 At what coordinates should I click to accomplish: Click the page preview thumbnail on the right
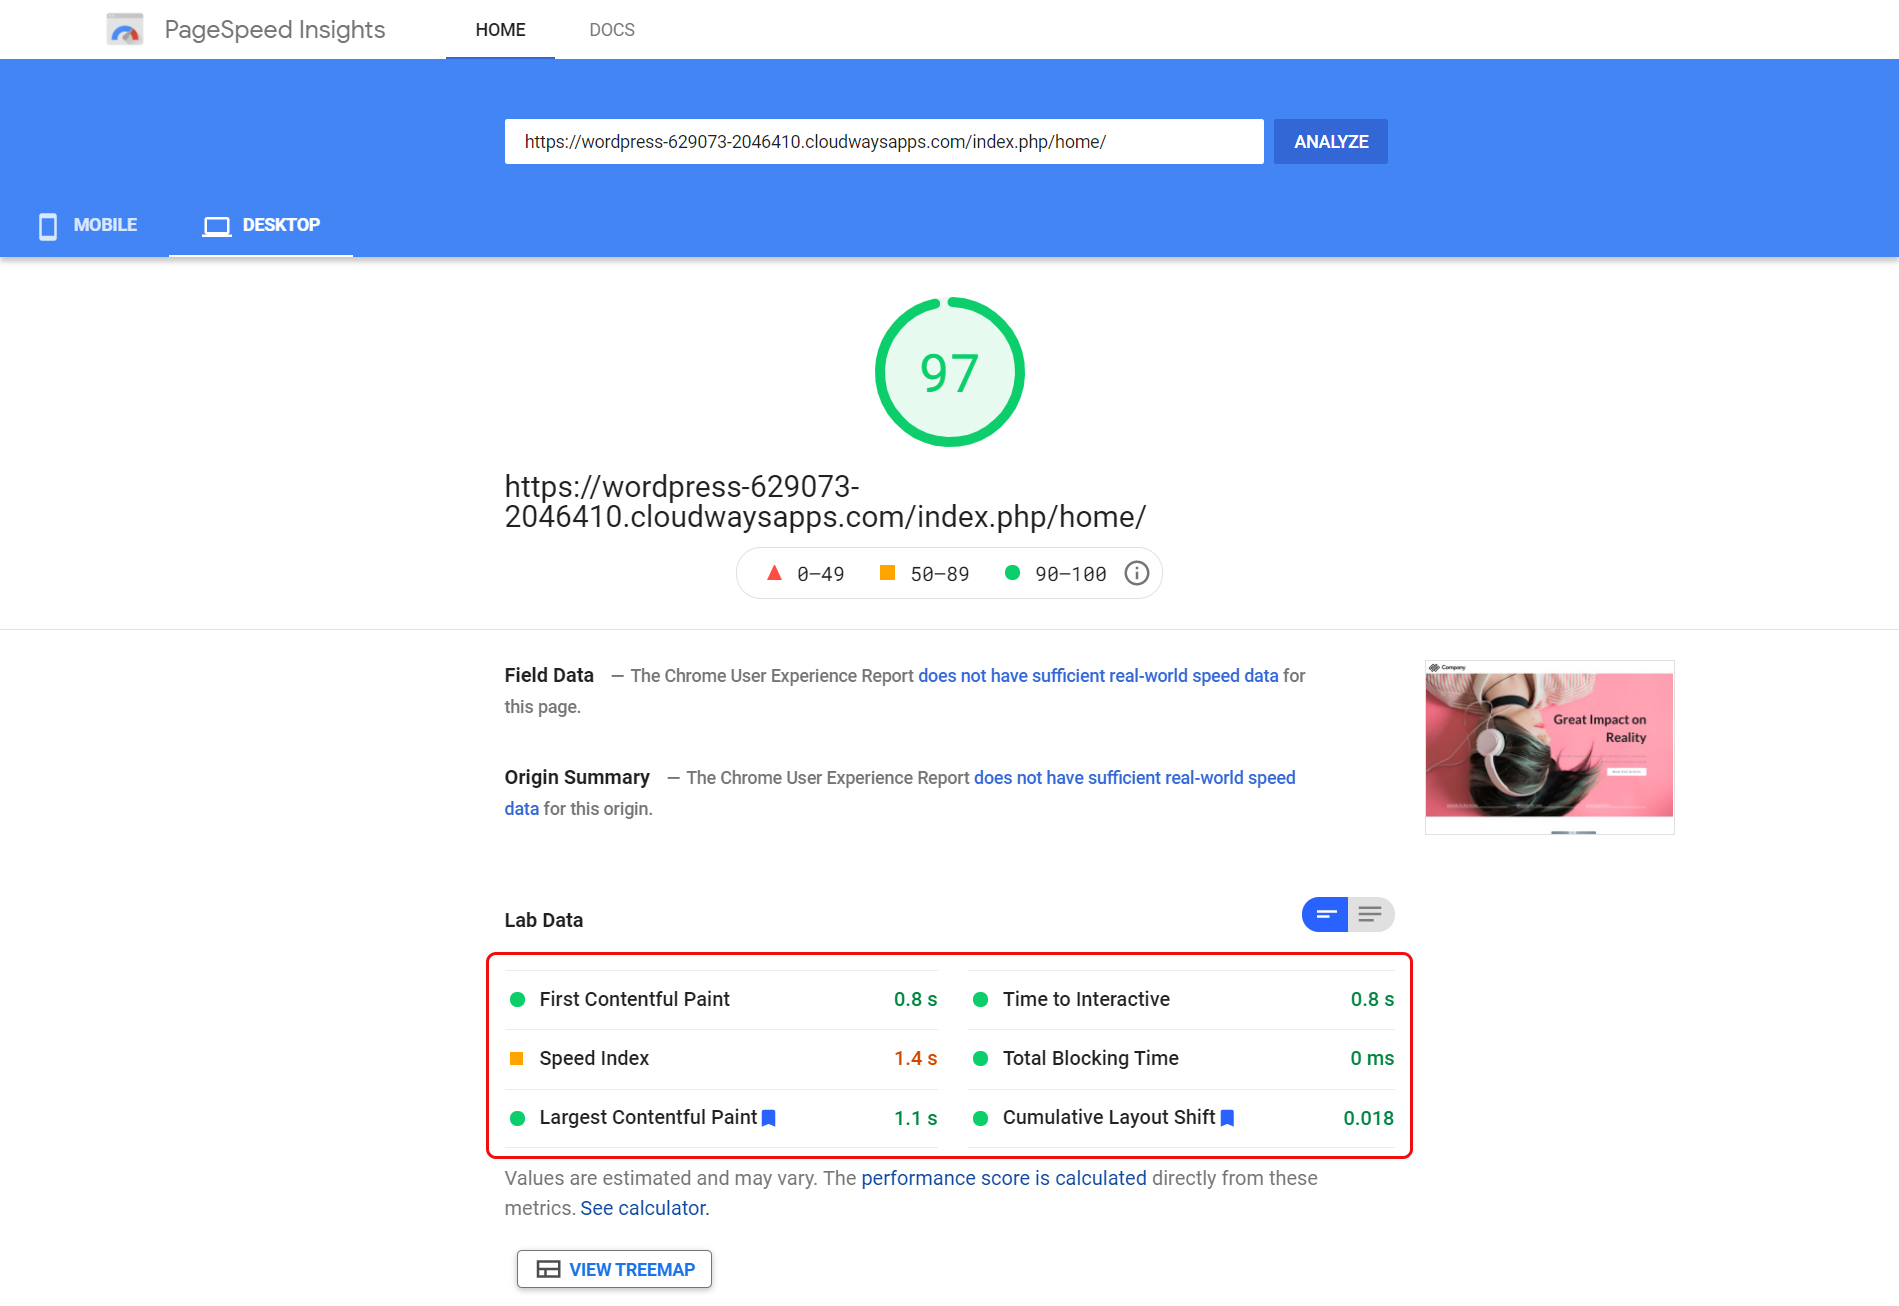(x=1548, y=747)
